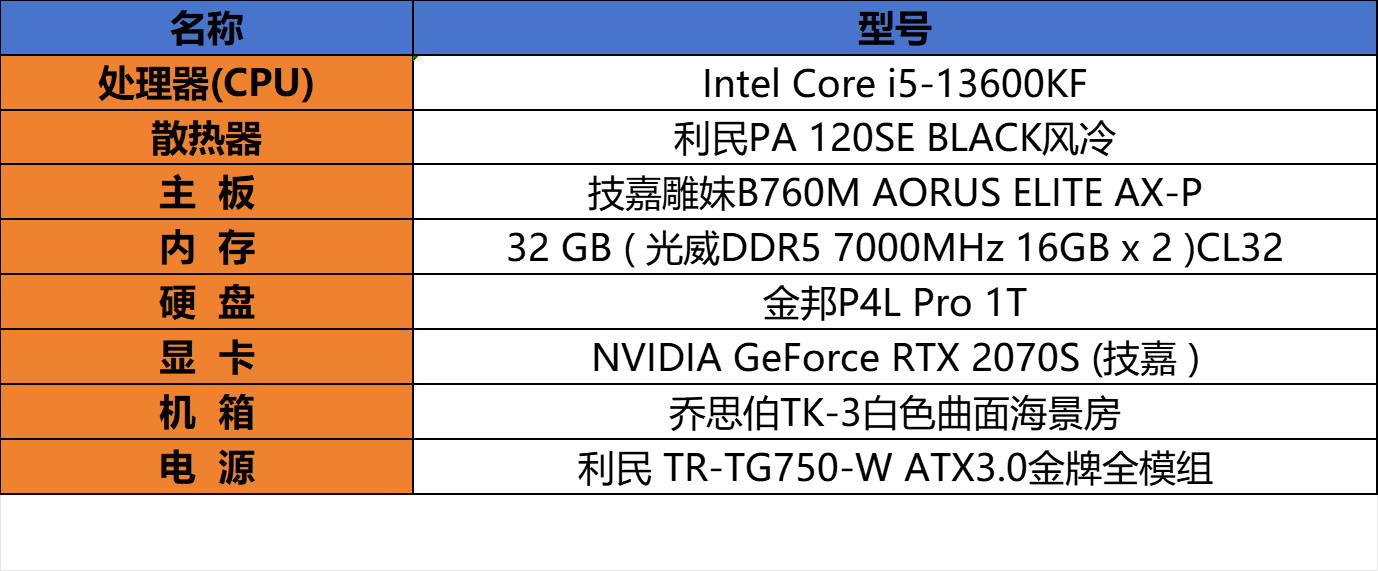The image size is (1378, 571).
Task: Click the 名称 header cell
Action: [206, 29]
